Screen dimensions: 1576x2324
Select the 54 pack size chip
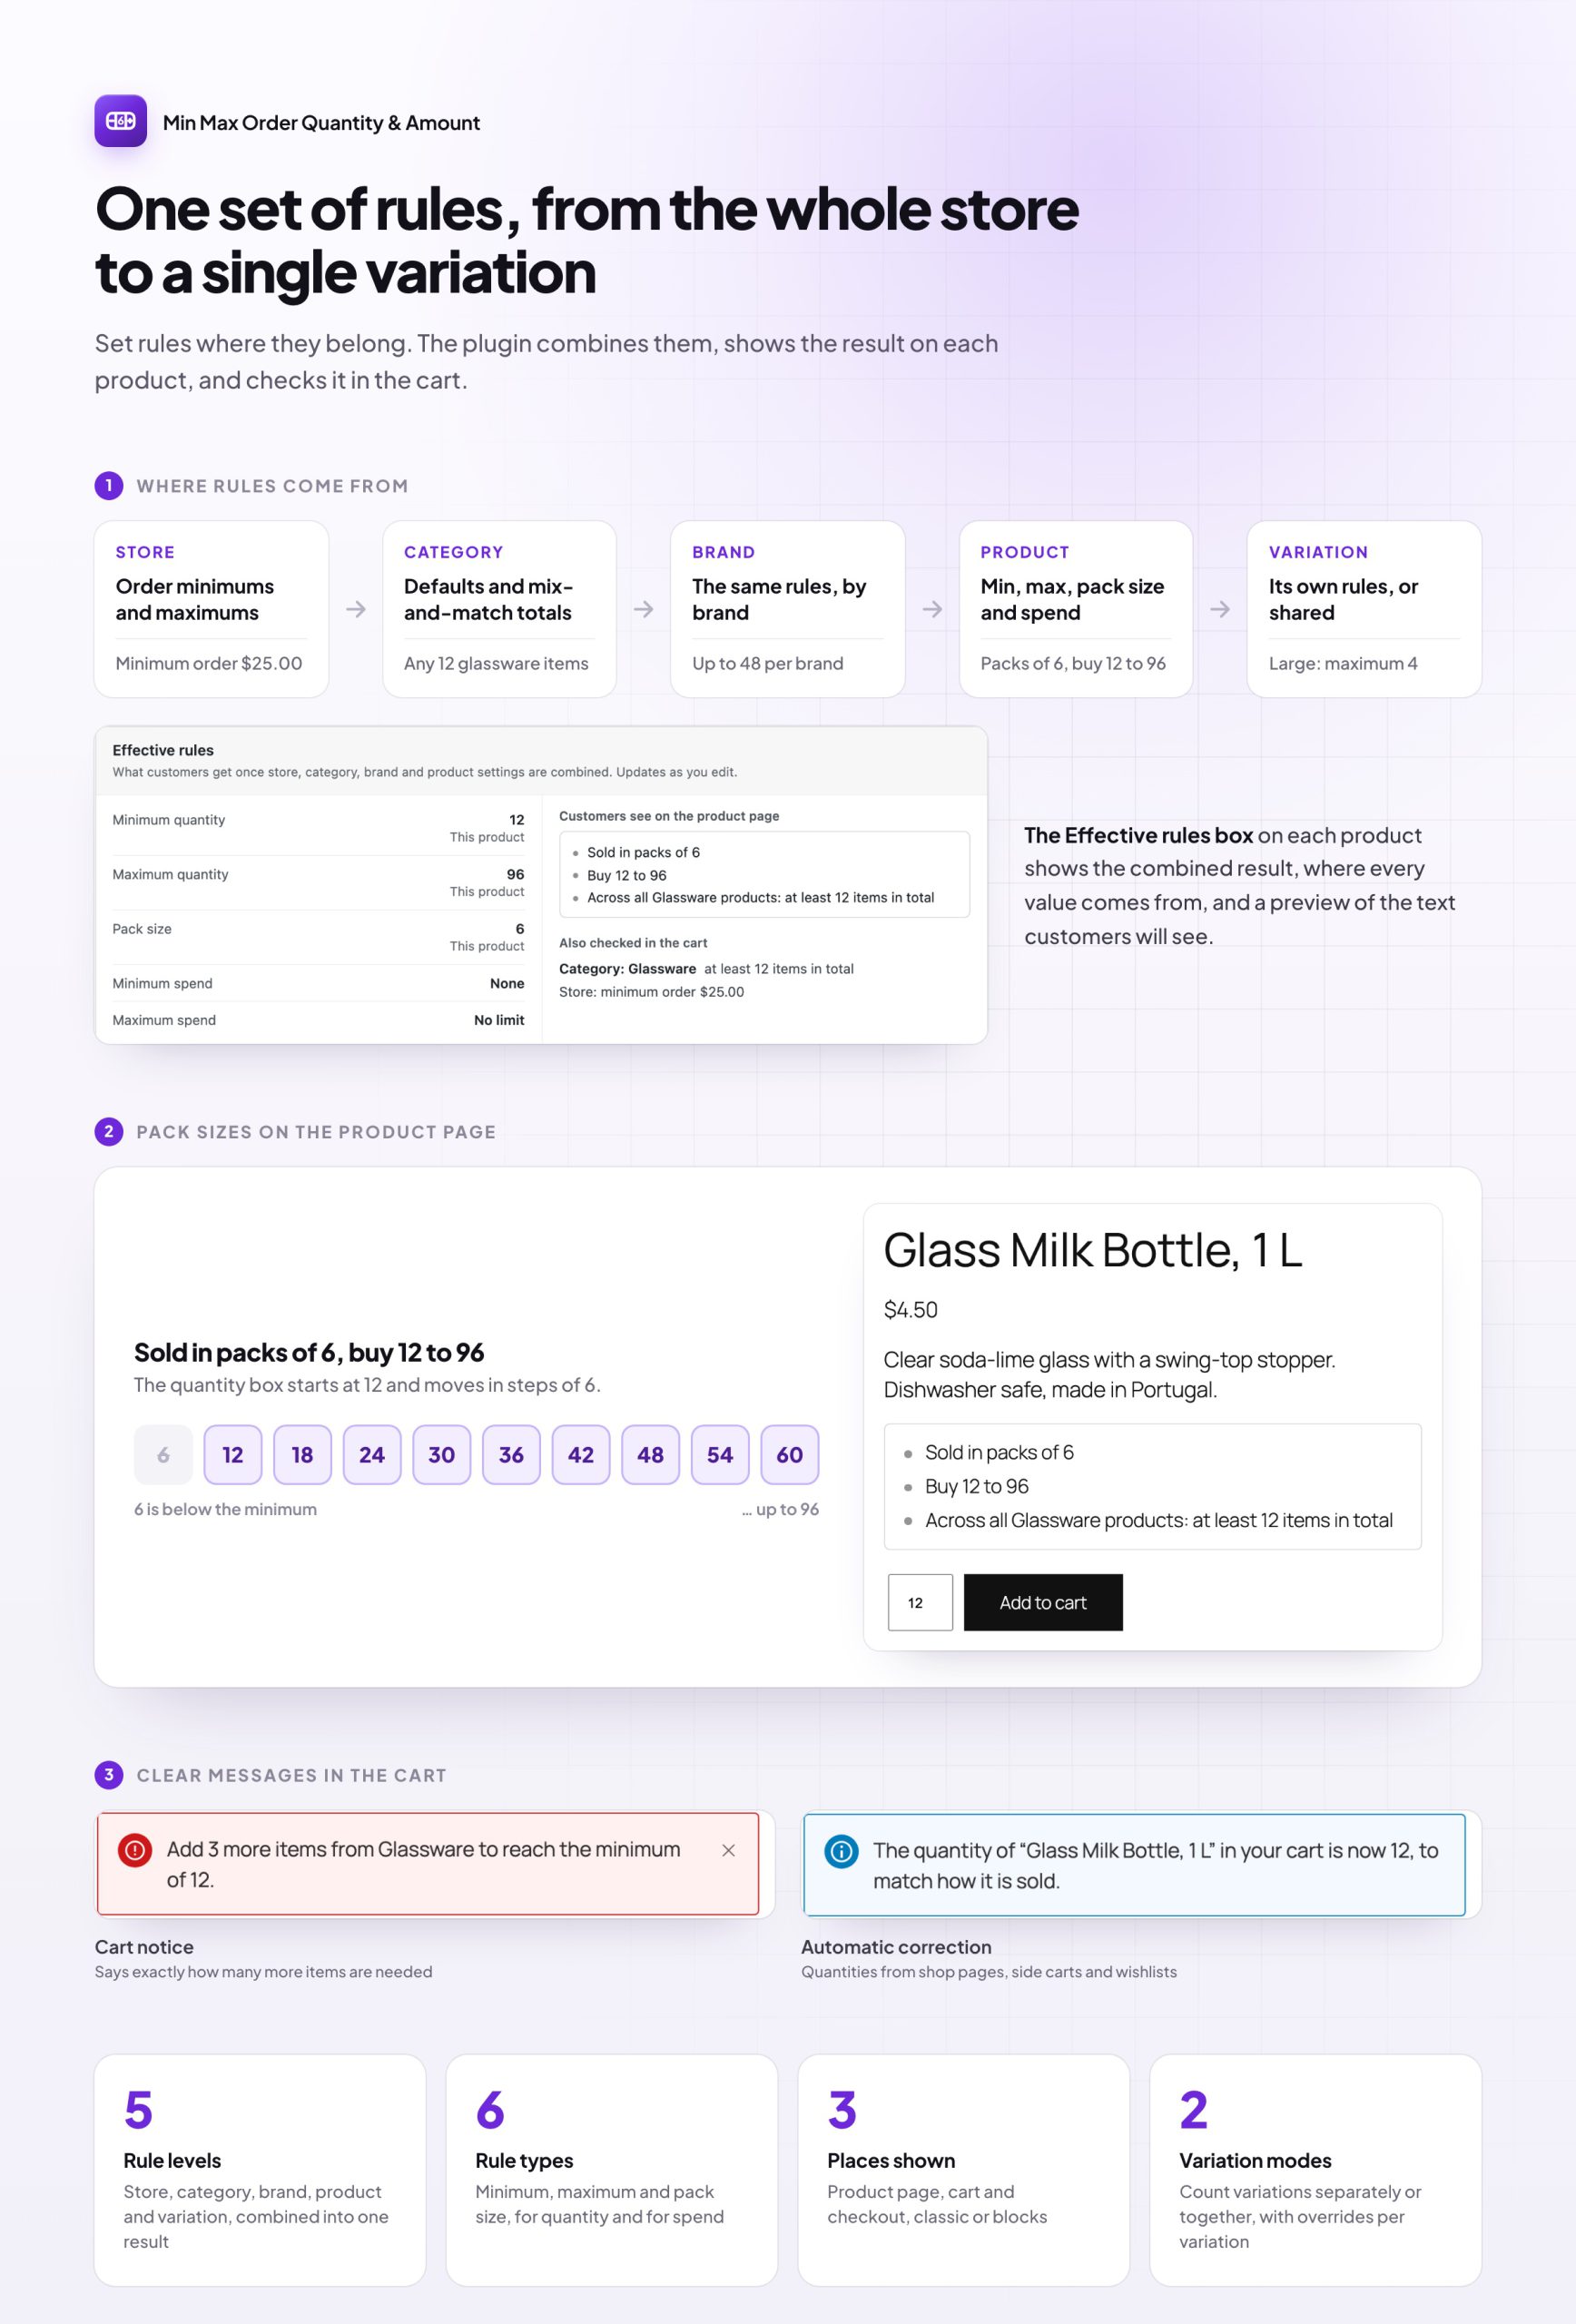point(720,1454)
